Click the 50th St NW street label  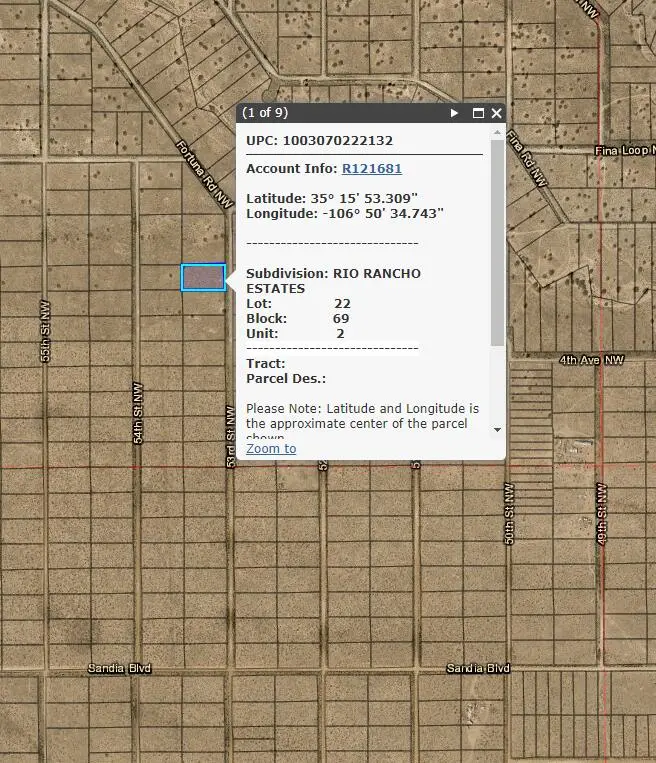click(x=508, y=523)
